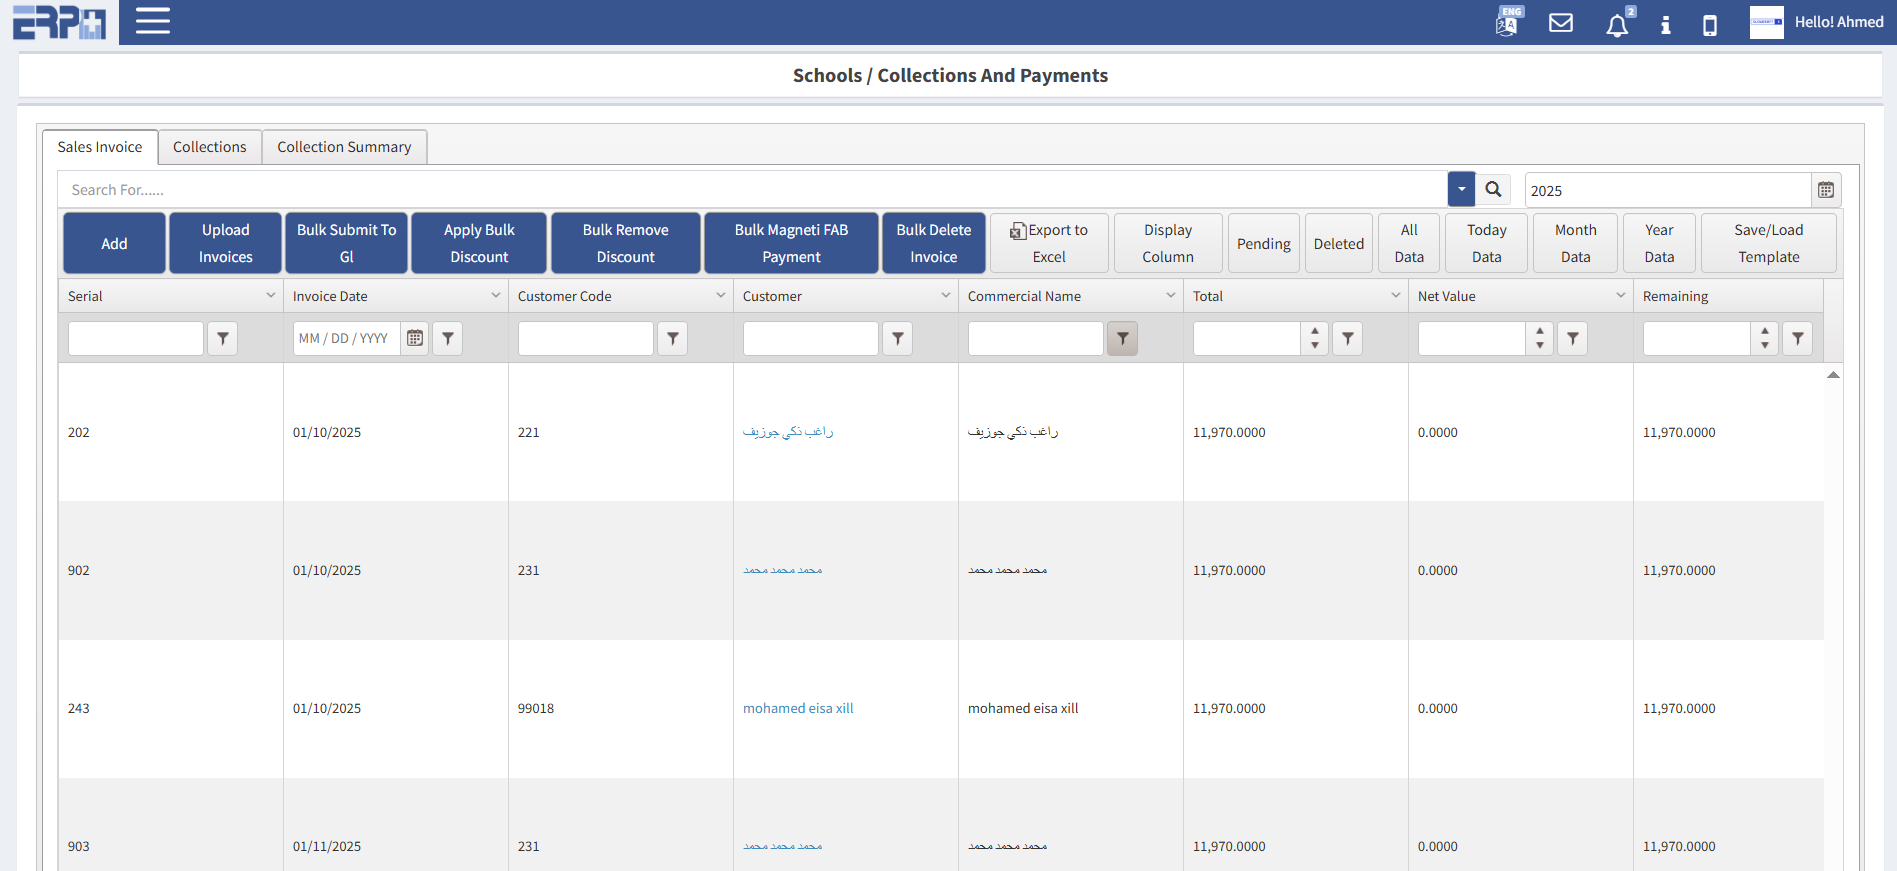
Task: Switch to the Collections tab
Action: (x=209, y=147)
